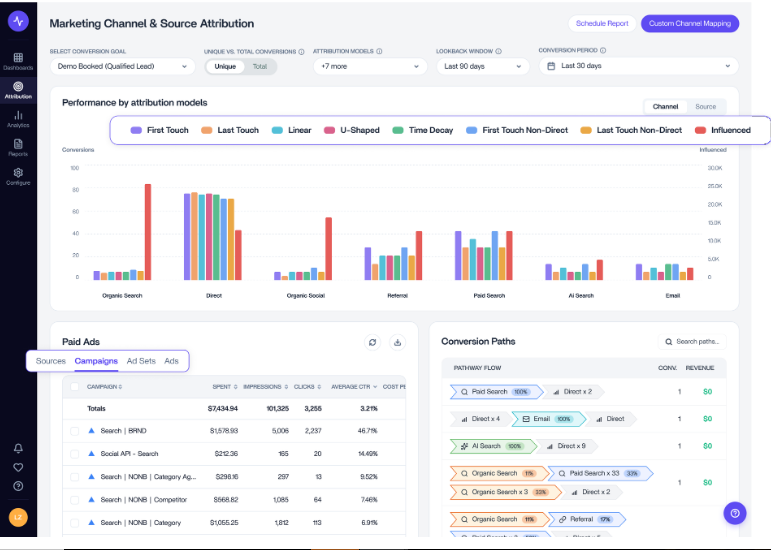Viewport: 771px width, 550px height.
Task: Click the Schedule Report button
Action: coord(602,24)
